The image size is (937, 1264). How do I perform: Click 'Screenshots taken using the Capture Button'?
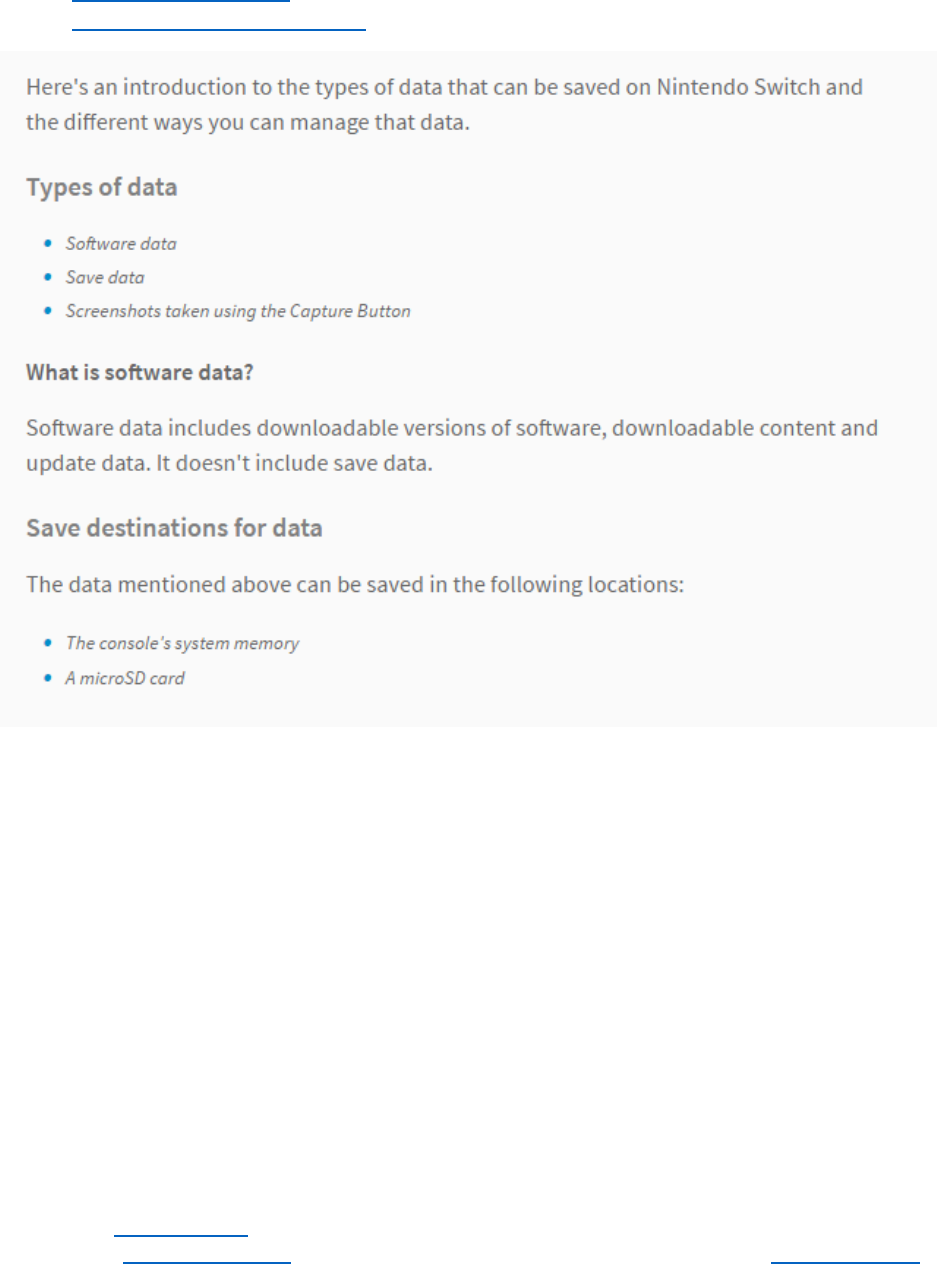[238, 311]
